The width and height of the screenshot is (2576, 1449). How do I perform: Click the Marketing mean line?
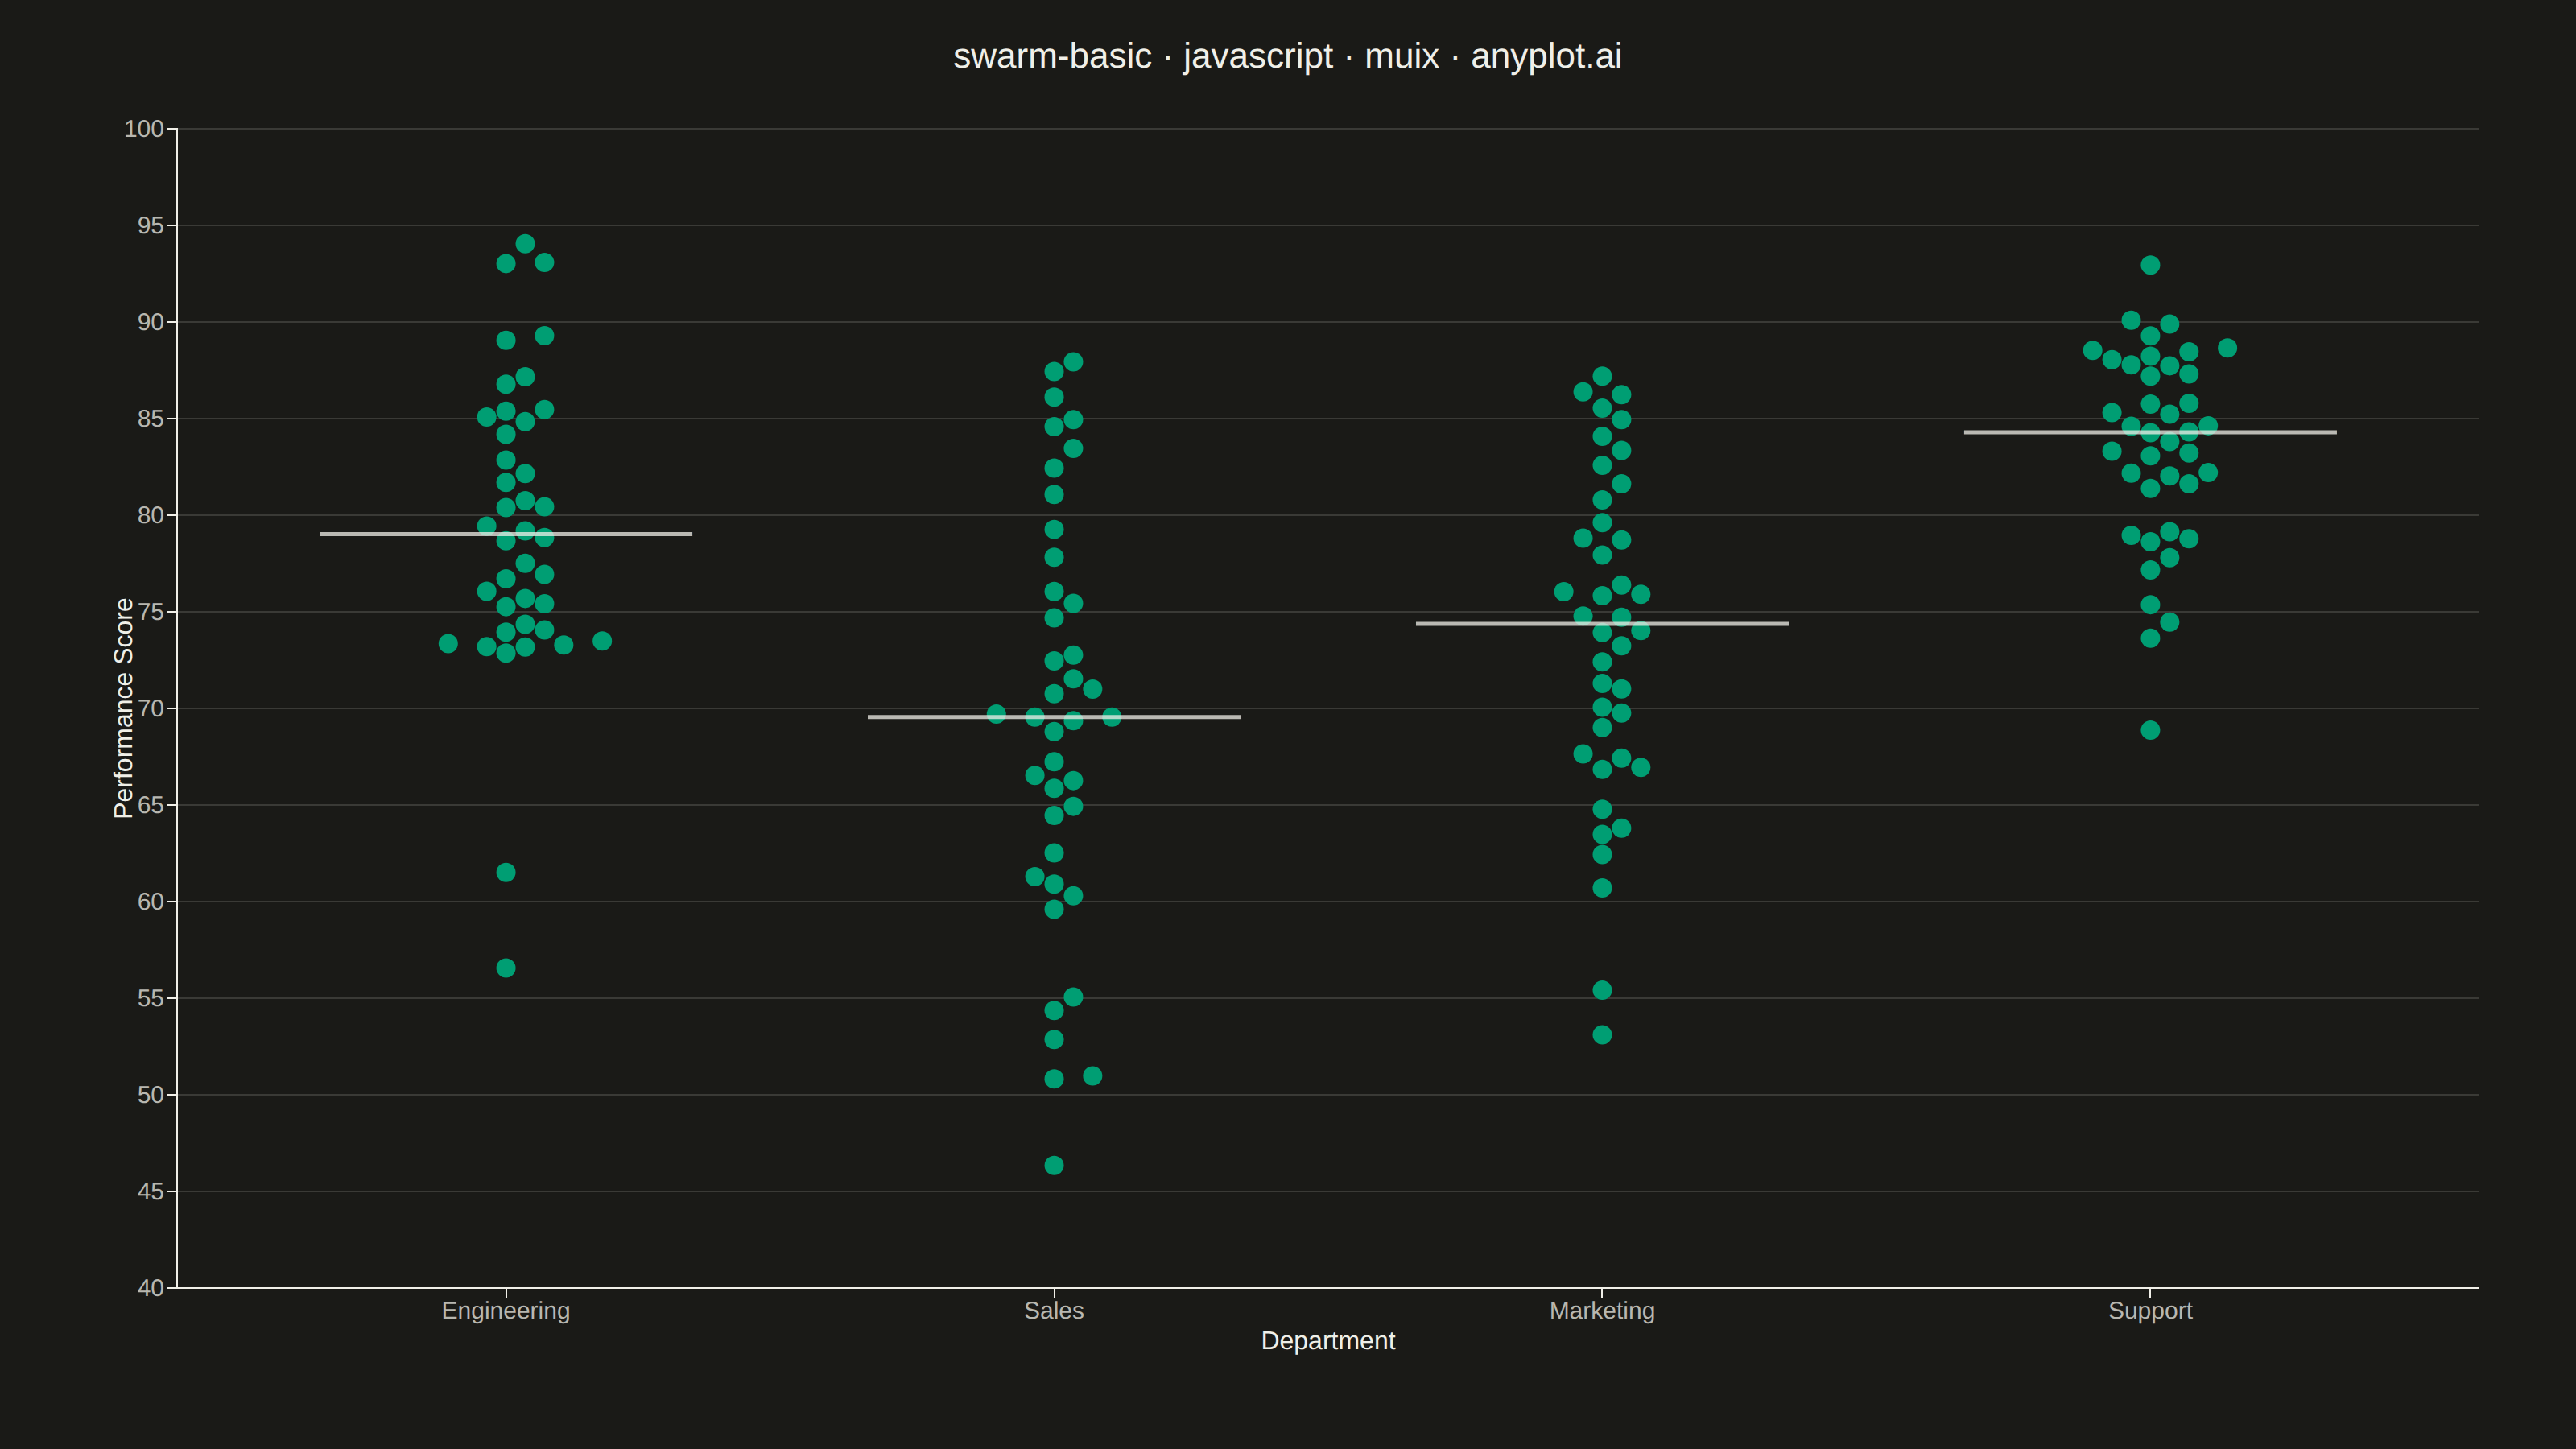pyautogui.click(x=1602, y=624)
